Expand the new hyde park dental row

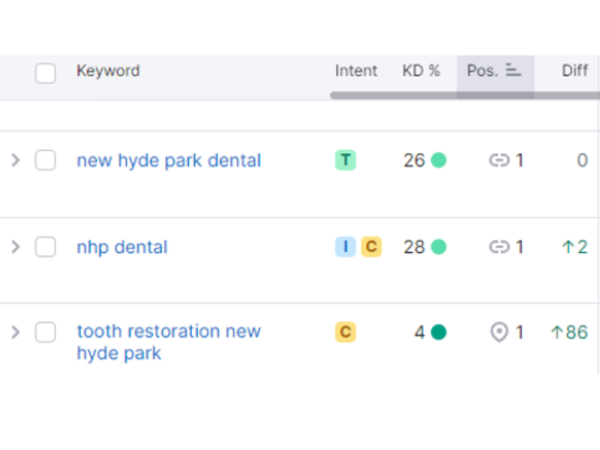[x=15, y=161]
